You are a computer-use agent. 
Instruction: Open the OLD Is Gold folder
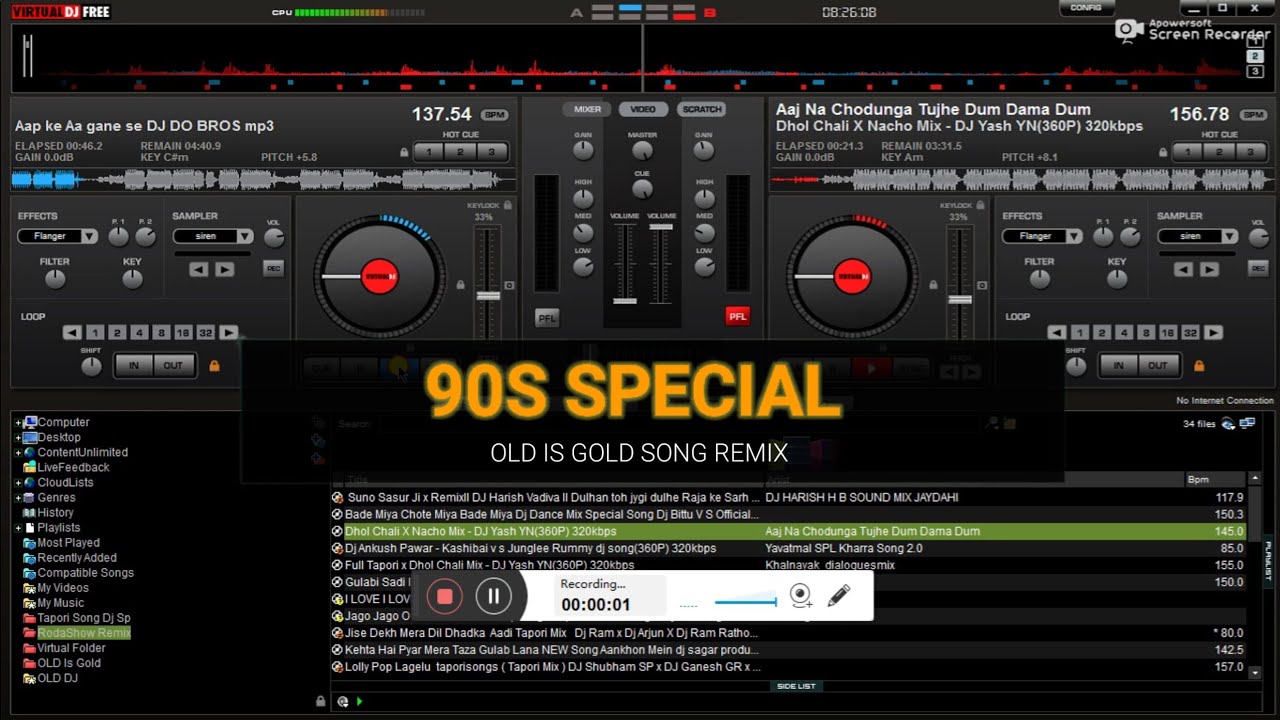(x=69, y=663)
